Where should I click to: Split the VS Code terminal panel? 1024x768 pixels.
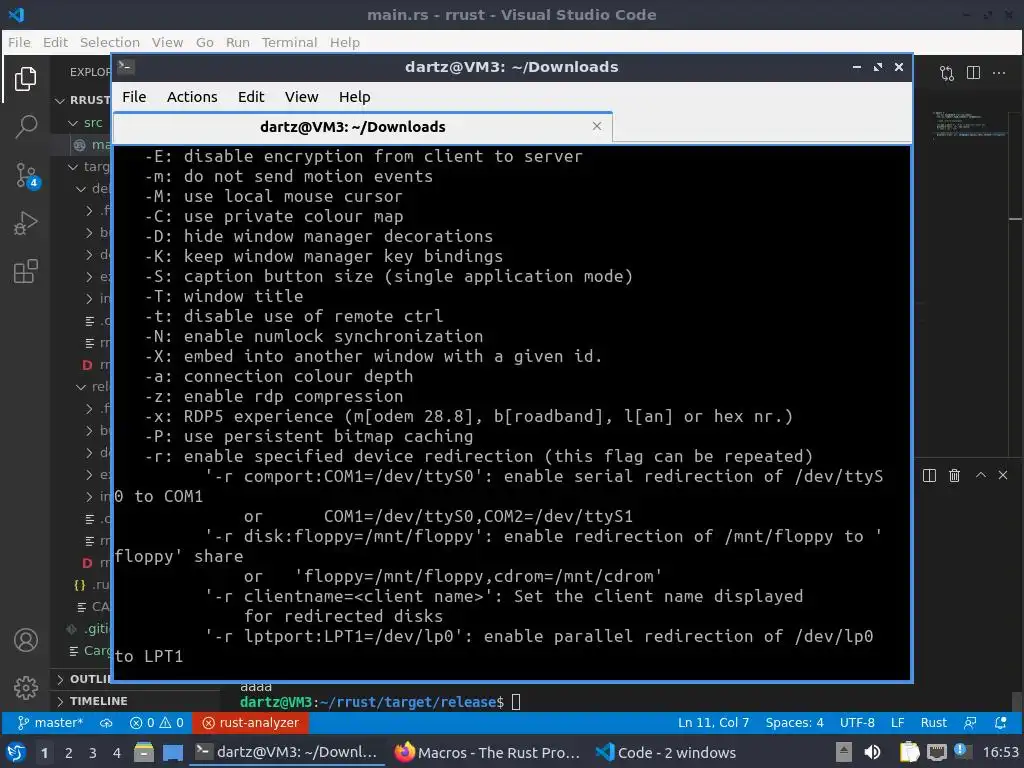pyautogui.click(x=929, y=475)
